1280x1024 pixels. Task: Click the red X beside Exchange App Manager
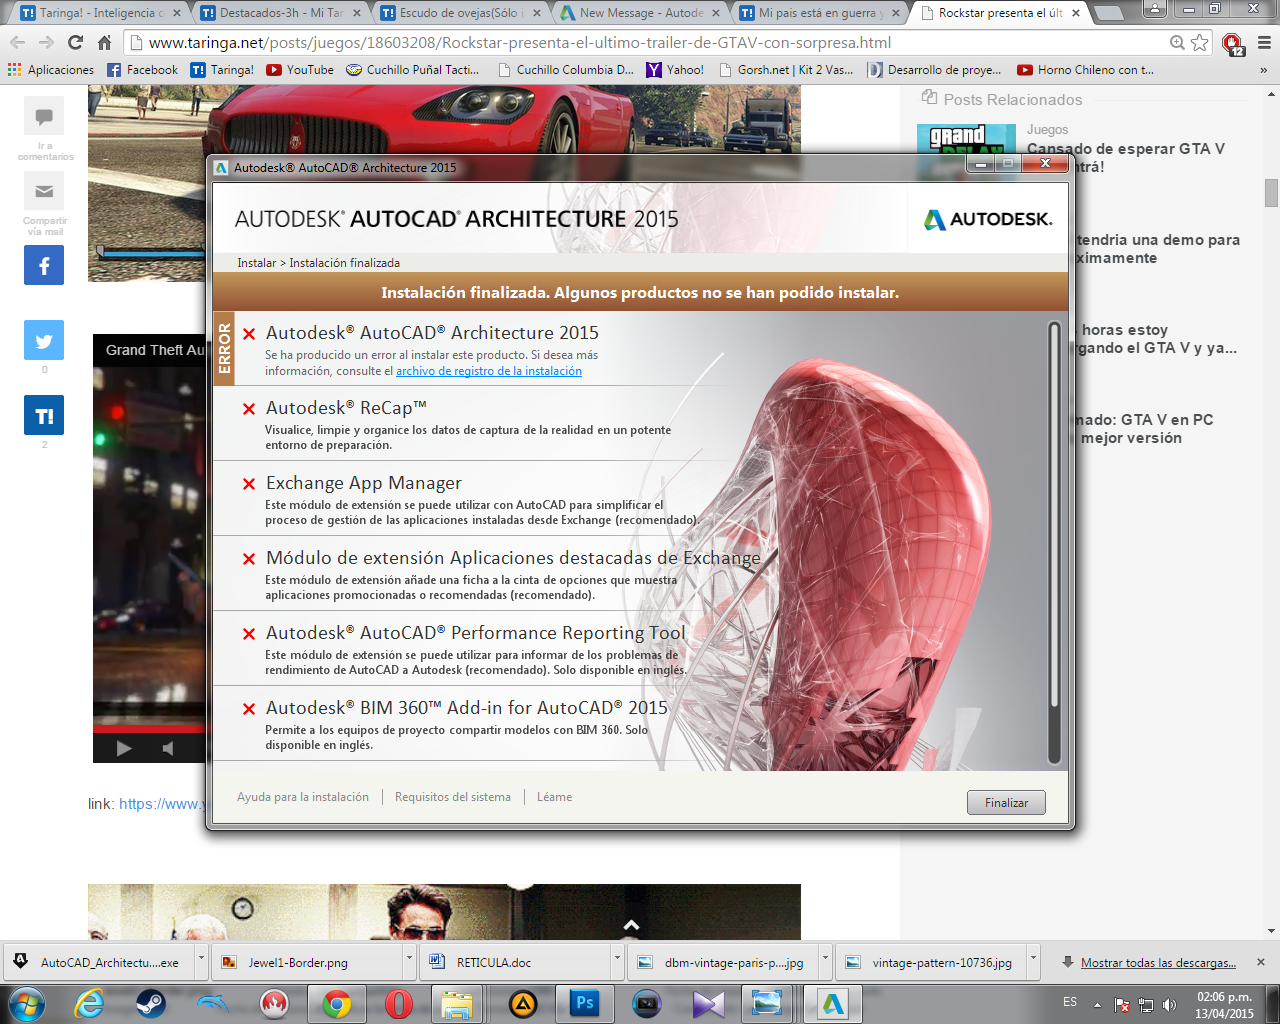[249, 484]
